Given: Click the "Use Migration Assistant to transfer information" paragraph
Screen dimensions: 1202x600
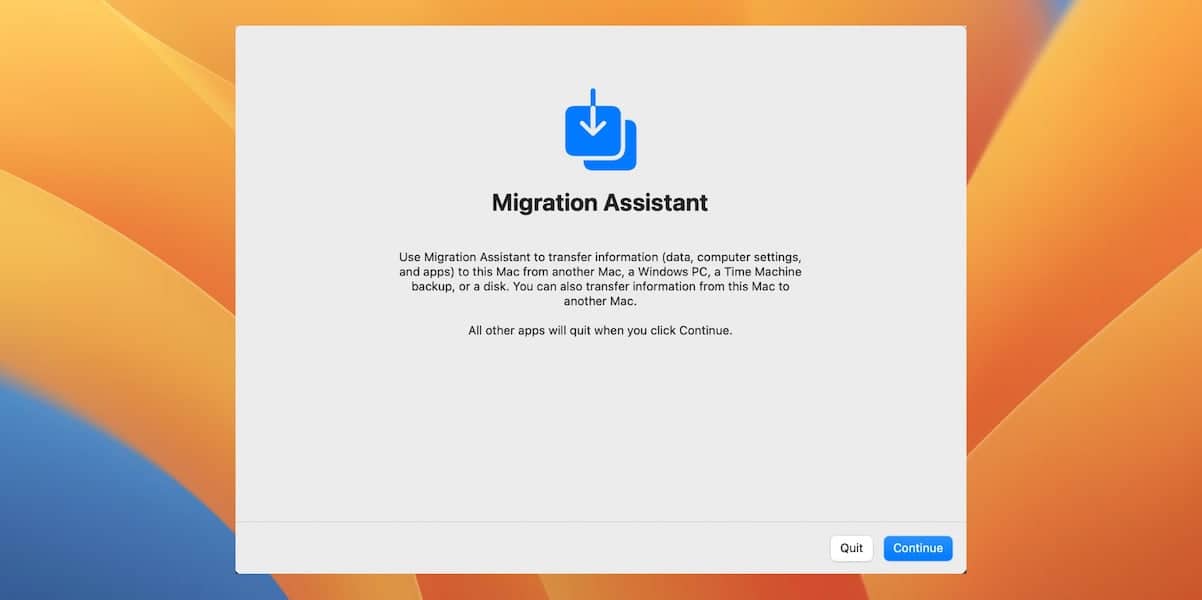Looking at the screenshot, I should point(600,279).
